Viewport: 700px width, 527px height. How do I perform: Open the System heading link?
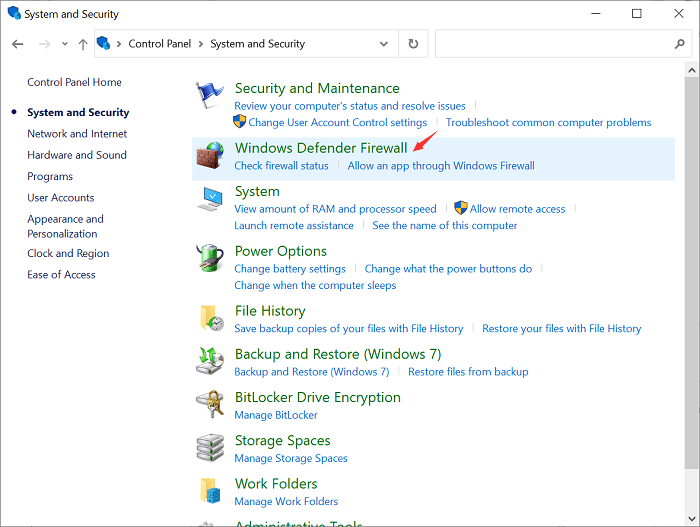(257, 191)
